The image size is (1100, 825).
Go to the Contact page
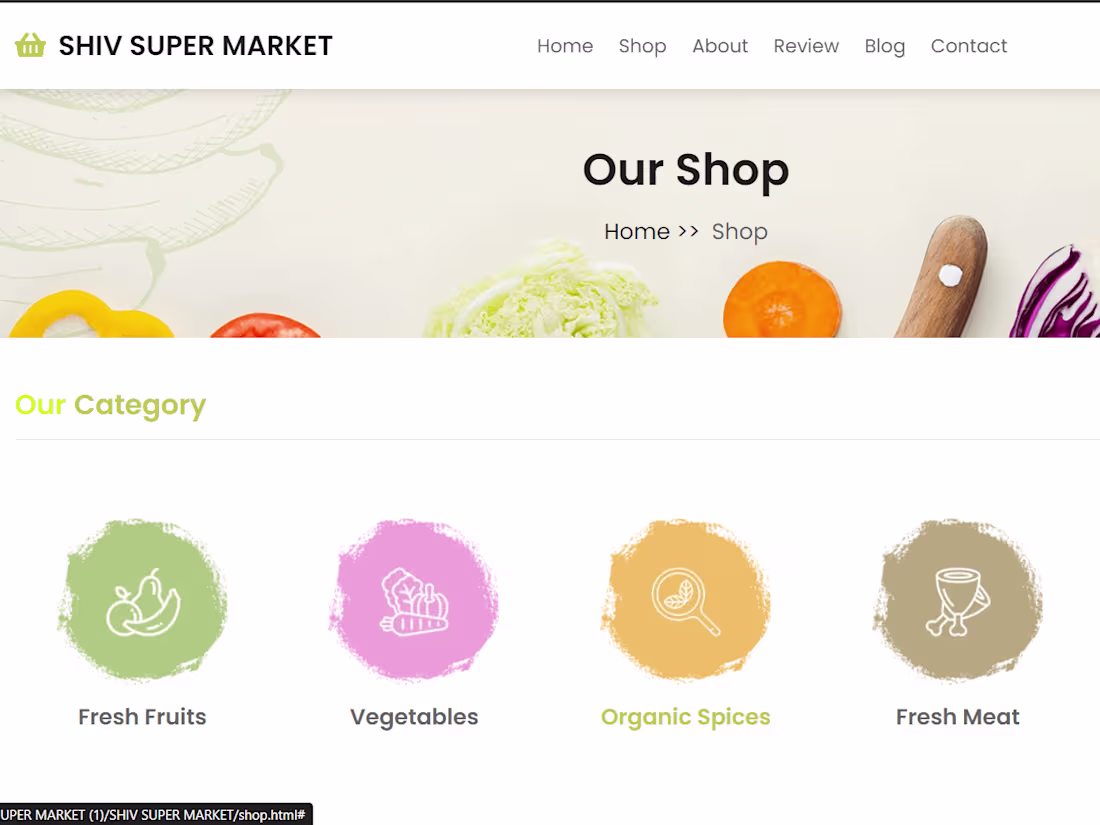pyautogui.click(x=969, y=46)
